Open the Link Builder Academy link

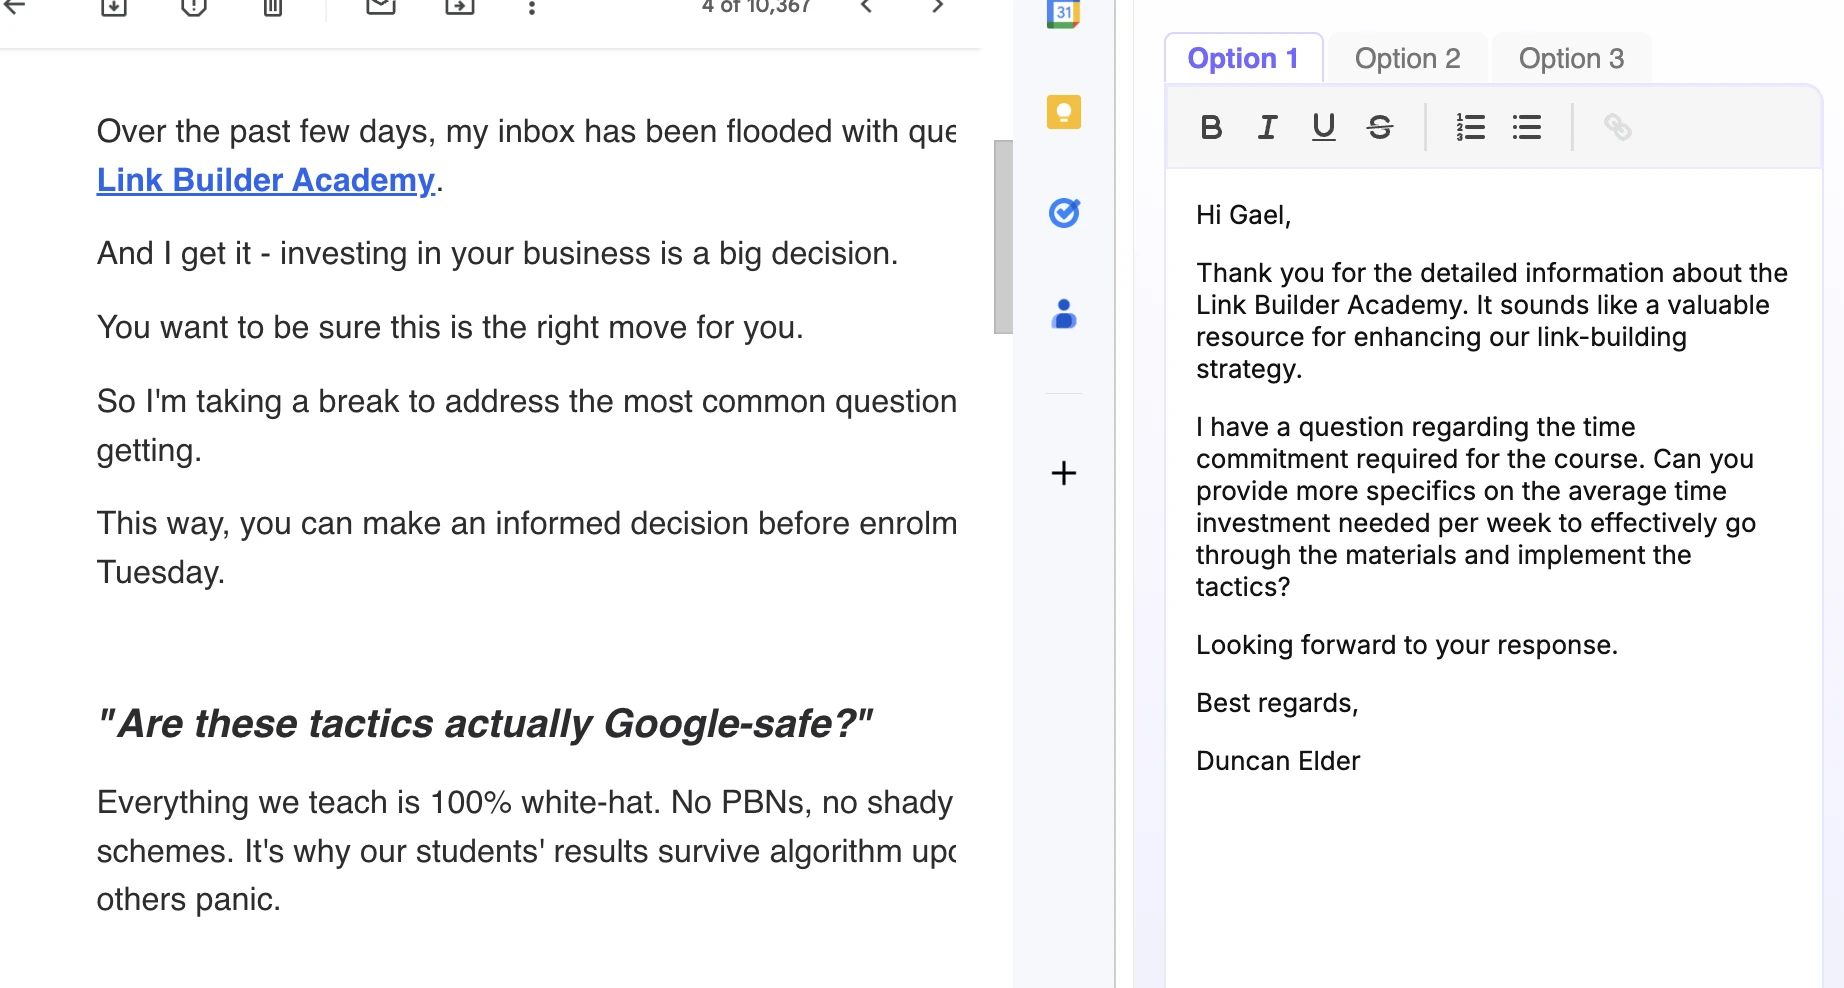pyautogui.click(x=265, y=180)
